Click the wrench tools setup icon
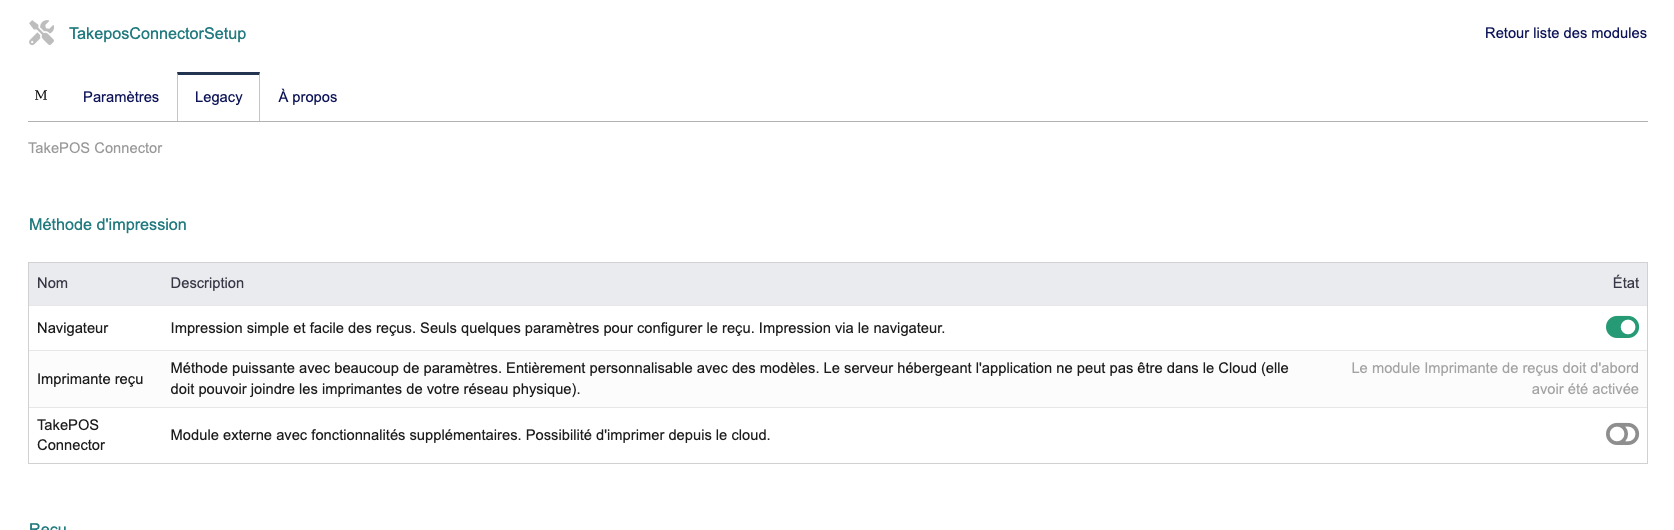Screen dimensions: 1674x530 tap(41, 33)
